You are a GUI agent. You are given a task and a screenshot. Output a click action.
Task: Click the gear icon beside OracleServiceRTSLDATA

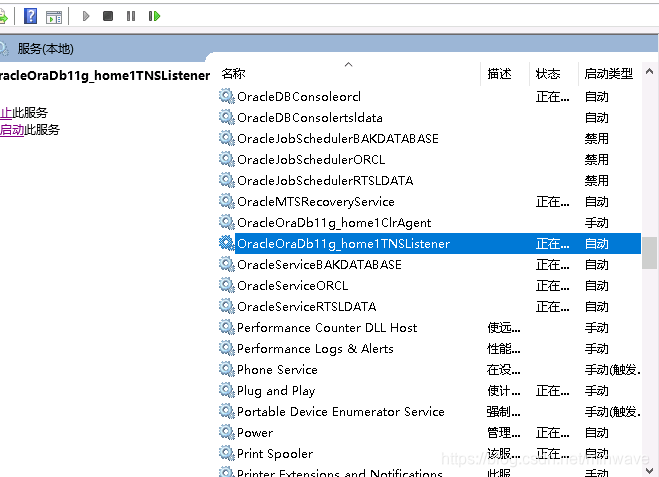[x=227, y=306]
